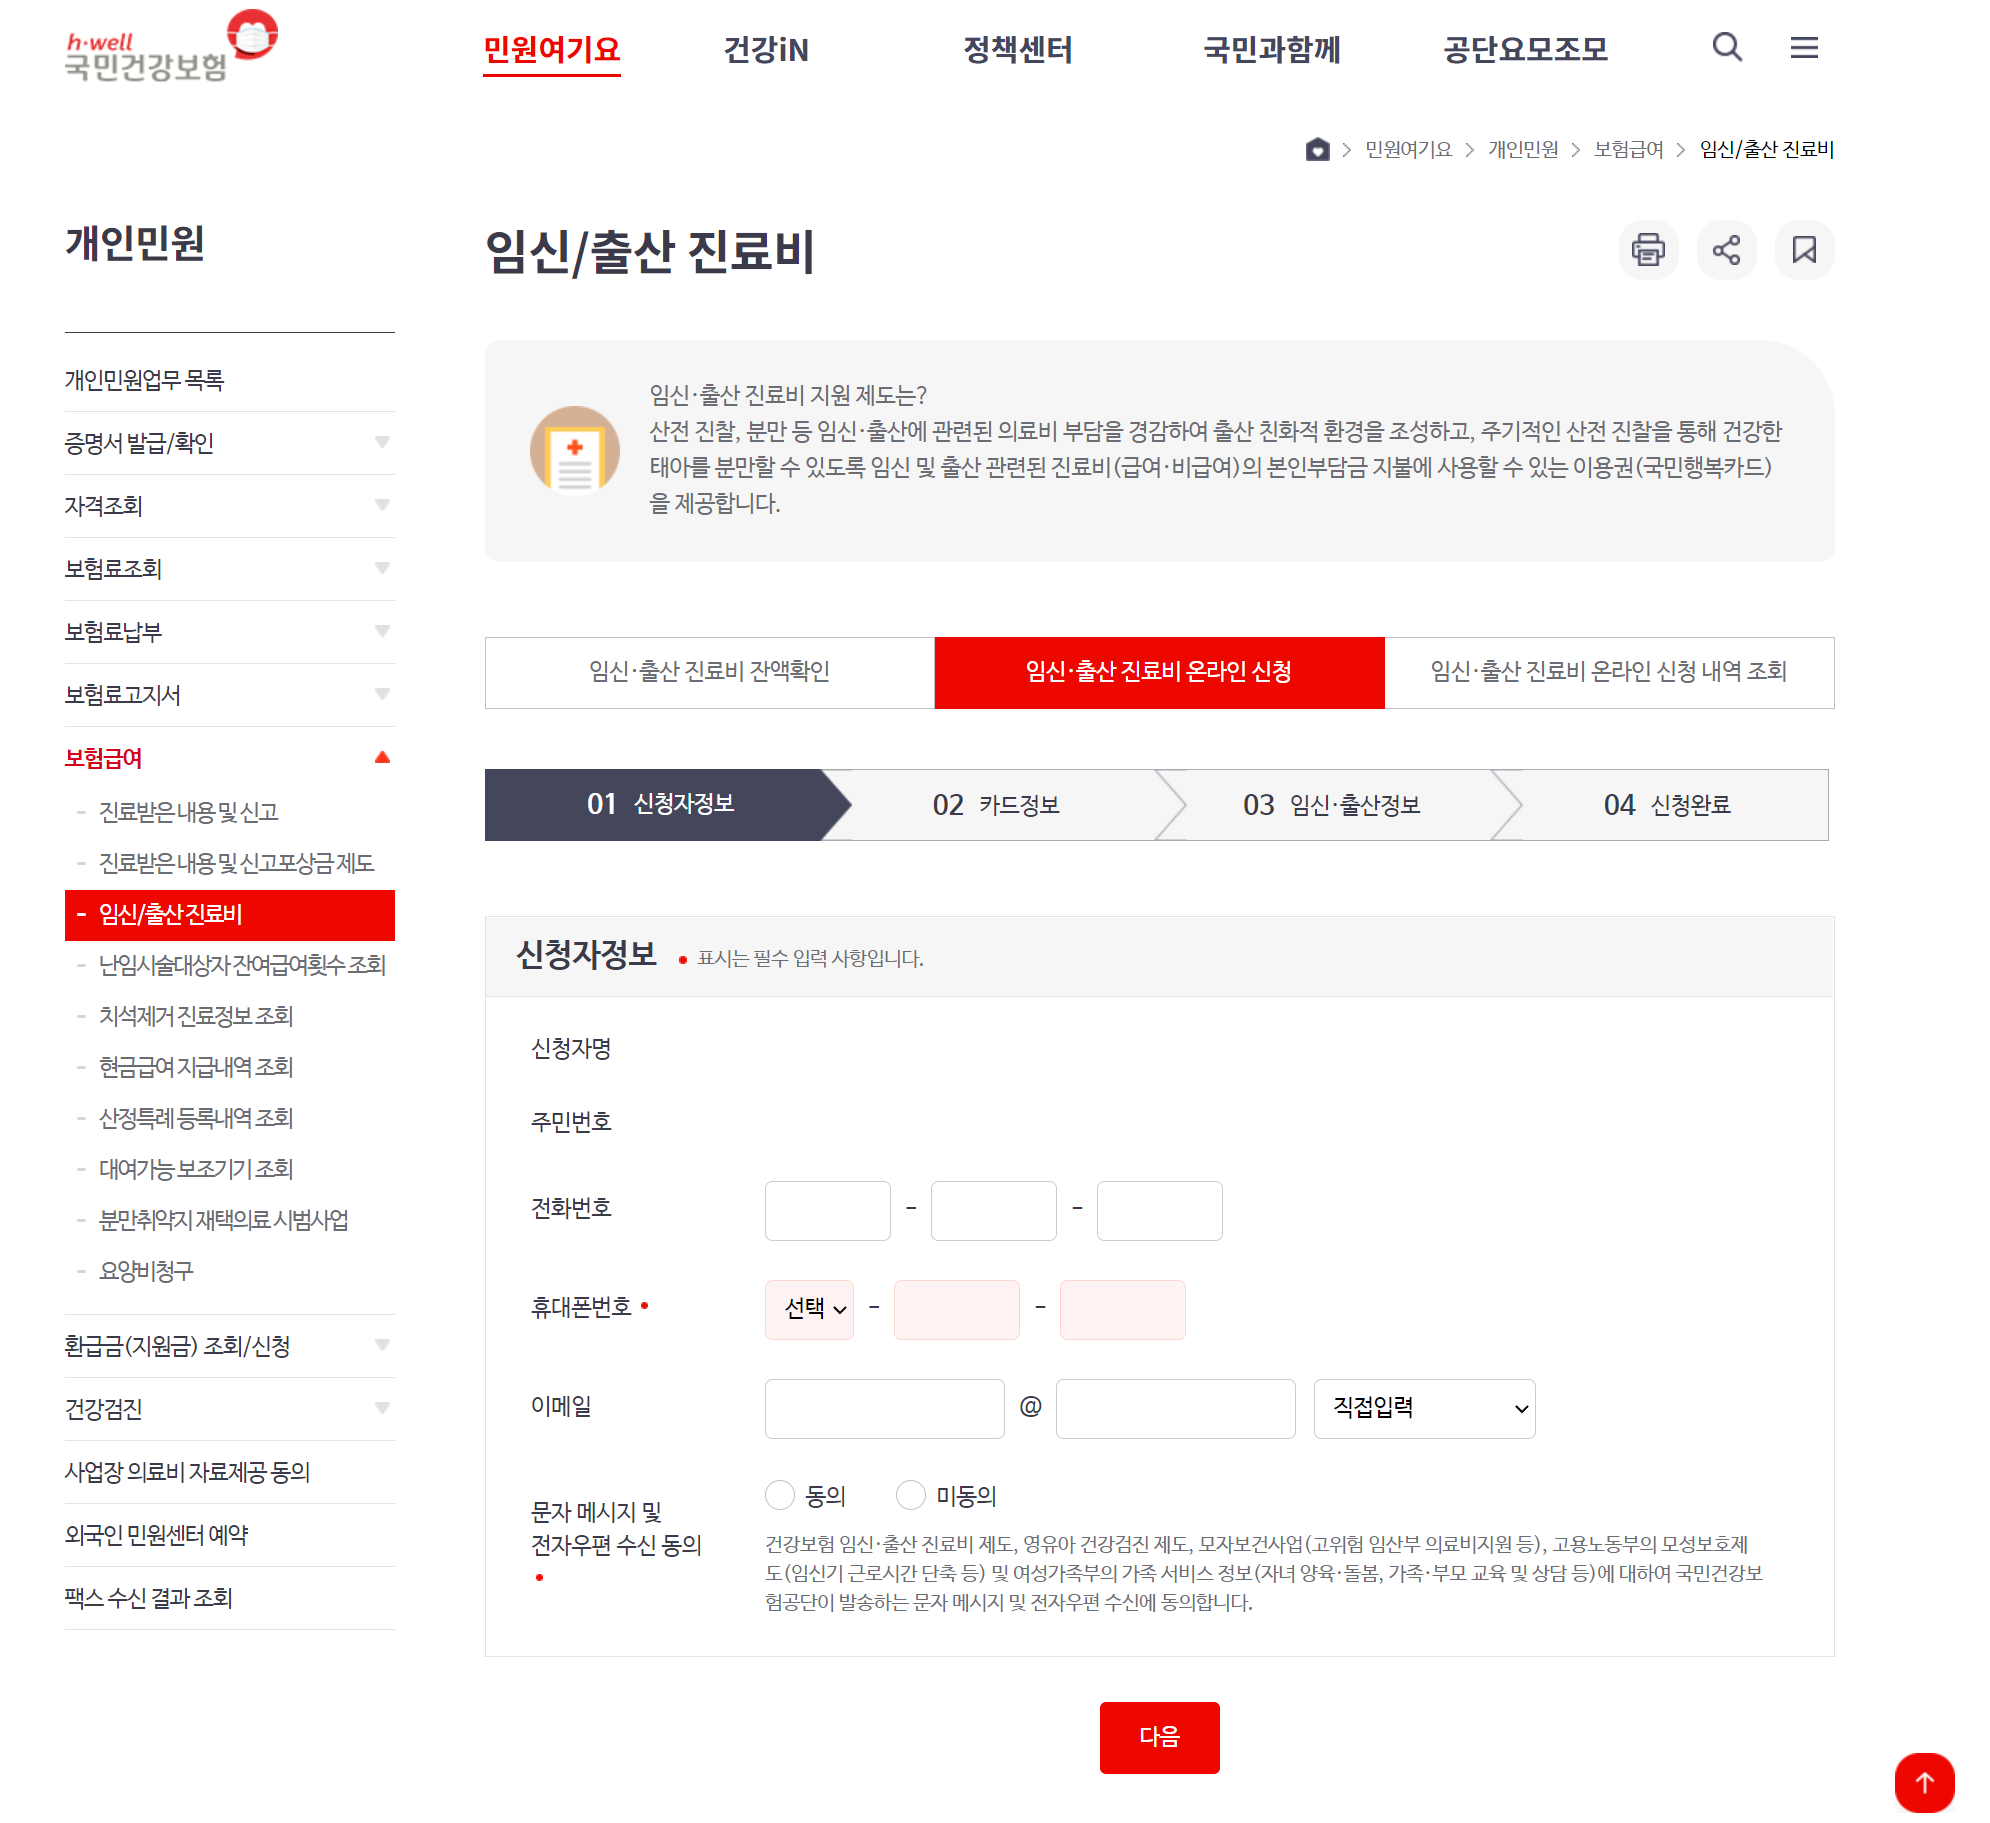Viewport: 1990px width, 1823px height.
Task: Click the search magnifier icon
Action: tap(1726, 47)
